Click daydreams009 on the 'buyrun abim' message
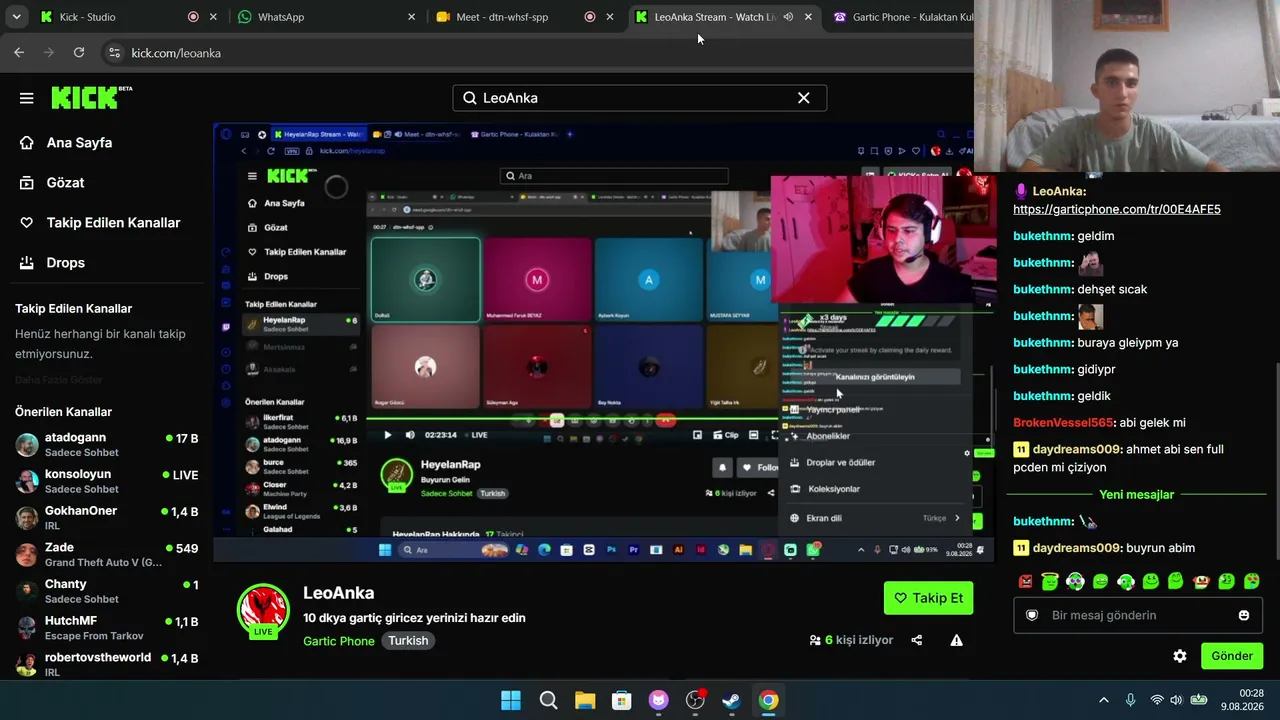 pyautogui.click(x=1077, y=548)
